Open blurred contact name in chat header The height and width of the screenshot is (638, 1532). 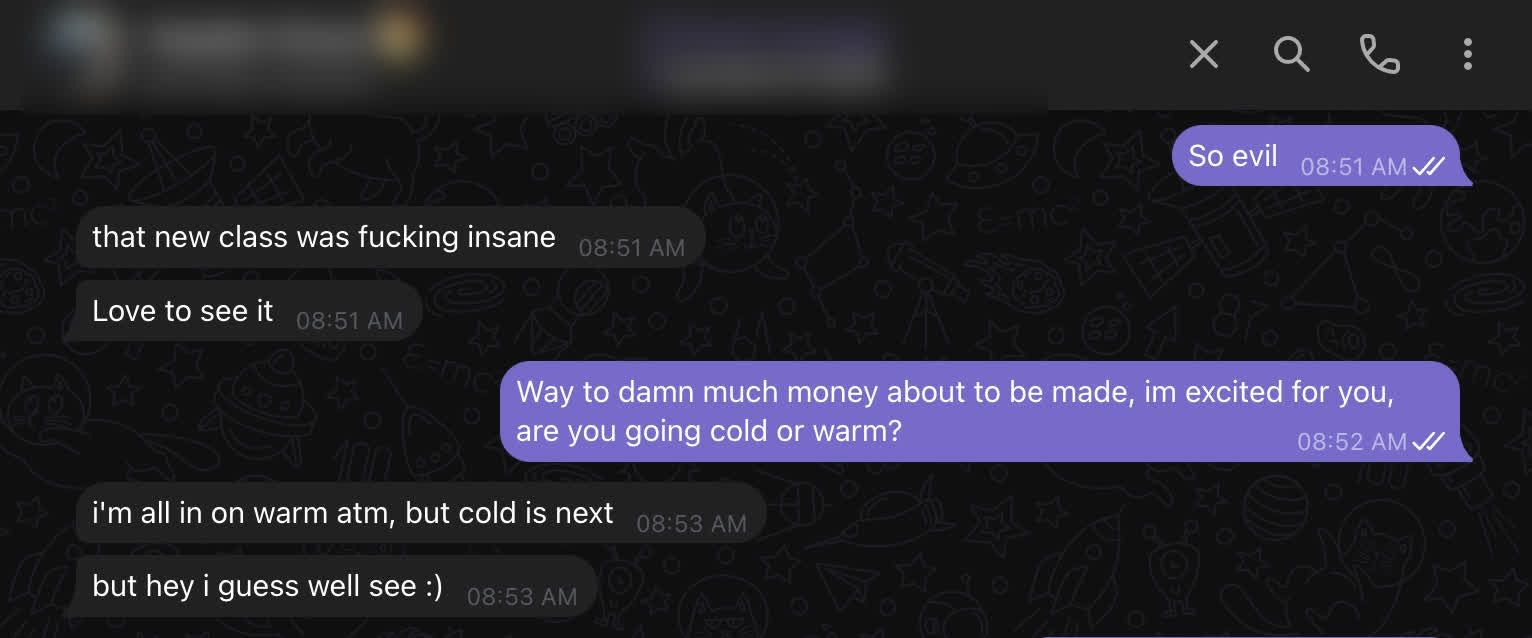pyautogui.click(x=255, y=40)
